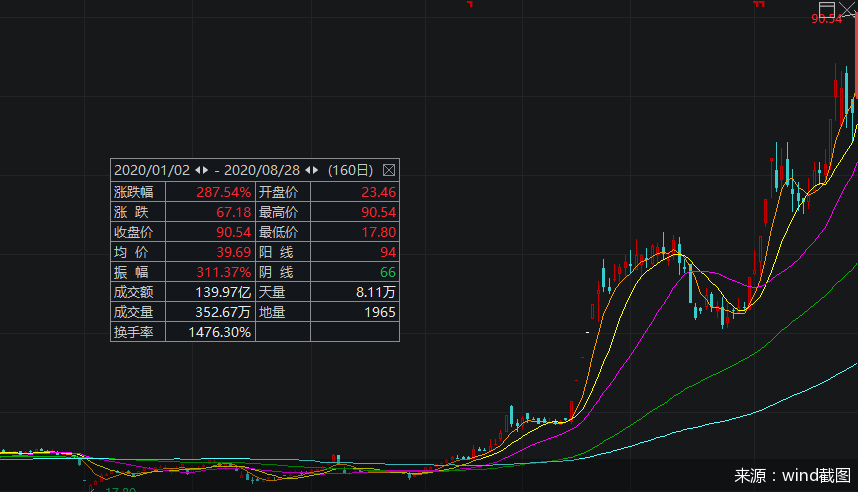858x492 pixels.
Task: Click the (160日) day count label
Action: 350,170
